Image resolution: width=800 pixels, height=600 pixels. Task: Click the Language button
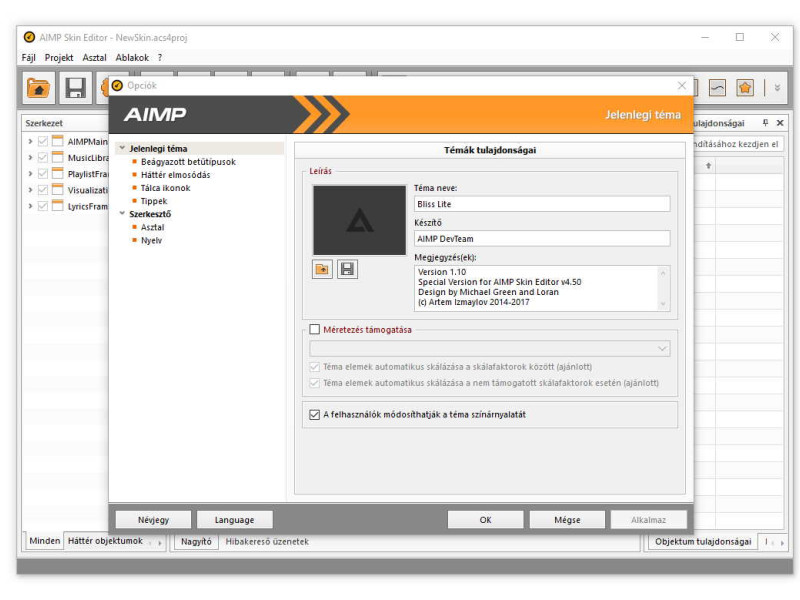click(x=235, y=520)
